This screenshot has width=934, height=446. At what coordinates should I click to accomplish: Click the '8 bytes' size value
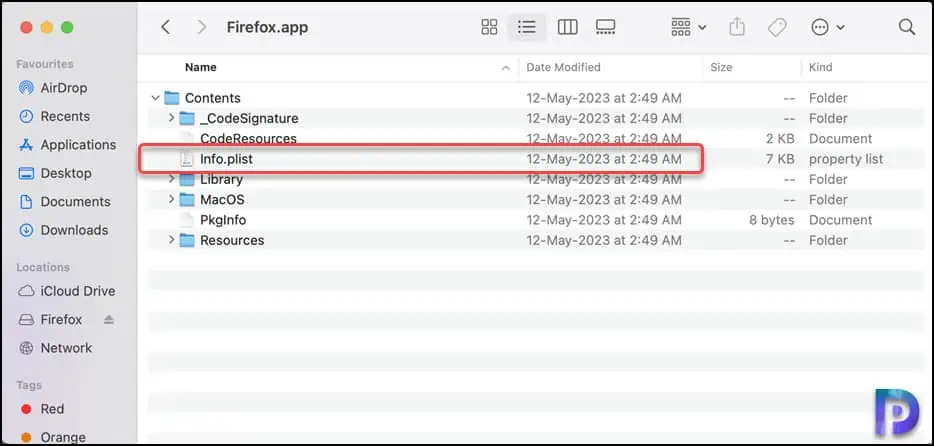(772, 220)
